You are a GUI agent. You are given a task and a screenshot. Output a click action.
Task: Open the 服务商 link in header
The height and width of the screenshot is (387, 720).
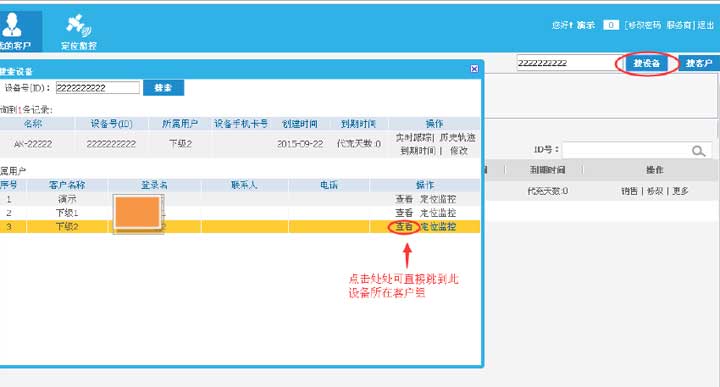click(x=679, y=25)
